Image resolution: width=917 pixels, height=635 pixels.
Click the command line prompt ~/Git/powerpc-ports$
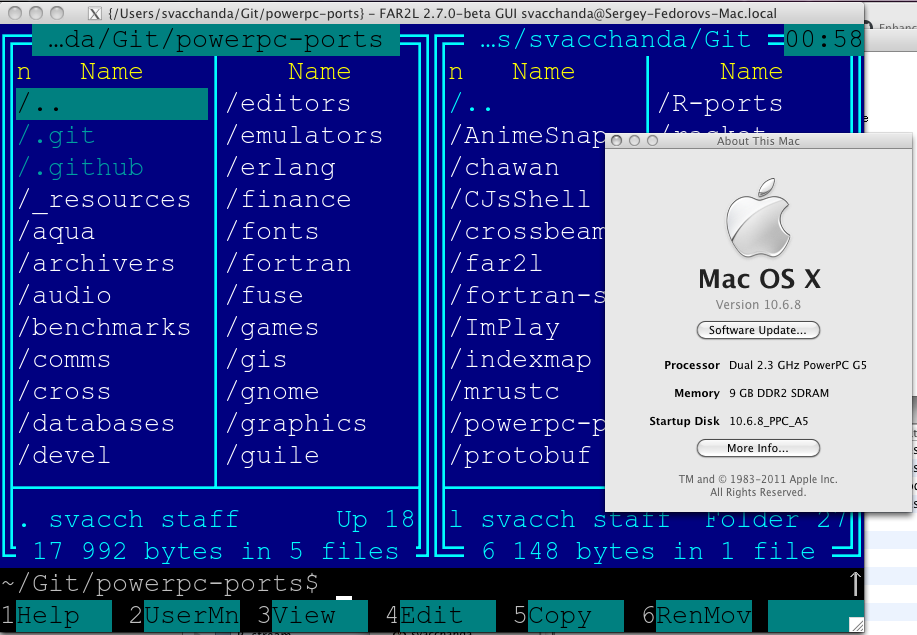tap(160, 584)
